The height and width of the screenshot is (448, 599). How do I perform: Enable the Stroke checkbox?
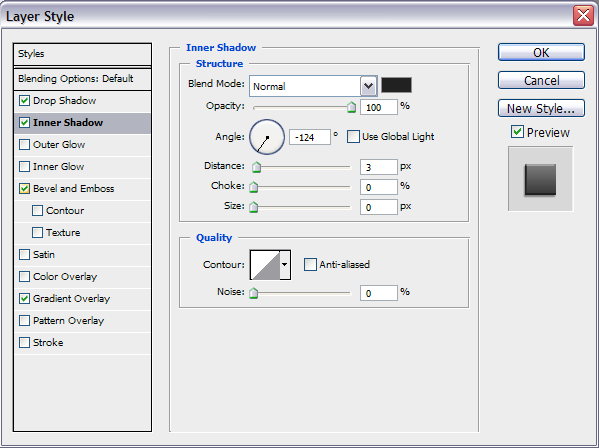pos(24,343)
